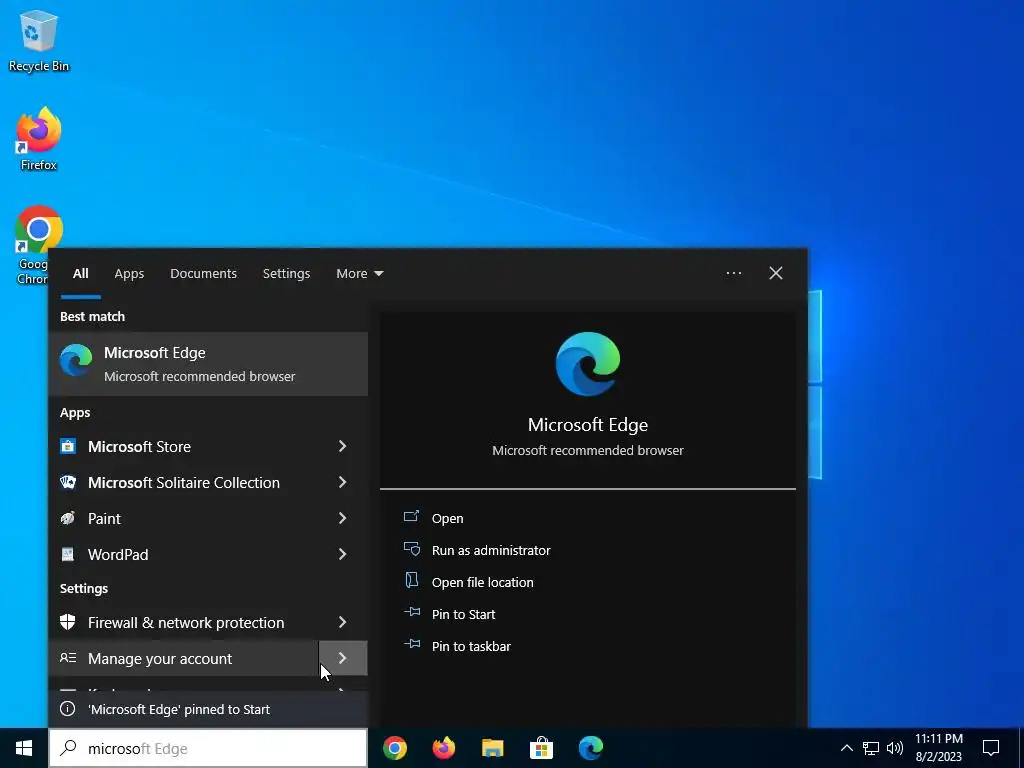
Task: Select Microsoft Edge best match result
Action: (208, 364)
